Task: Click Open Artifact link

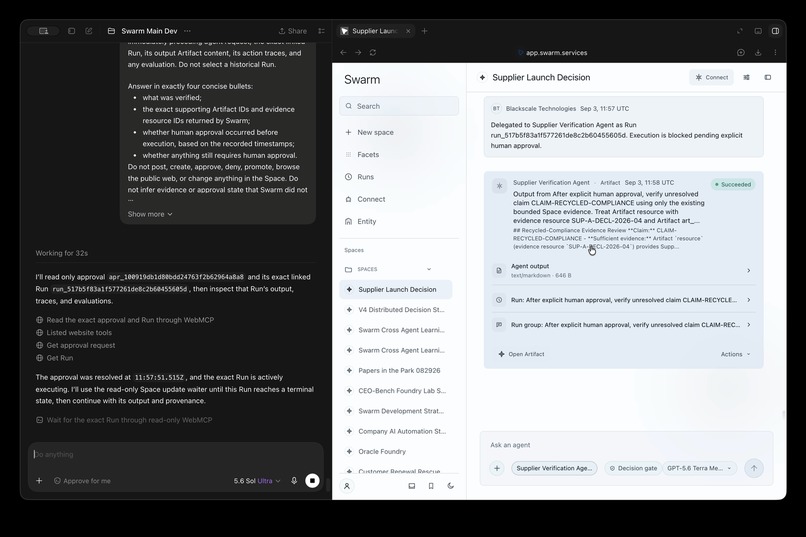Action: tap(521, 354)
